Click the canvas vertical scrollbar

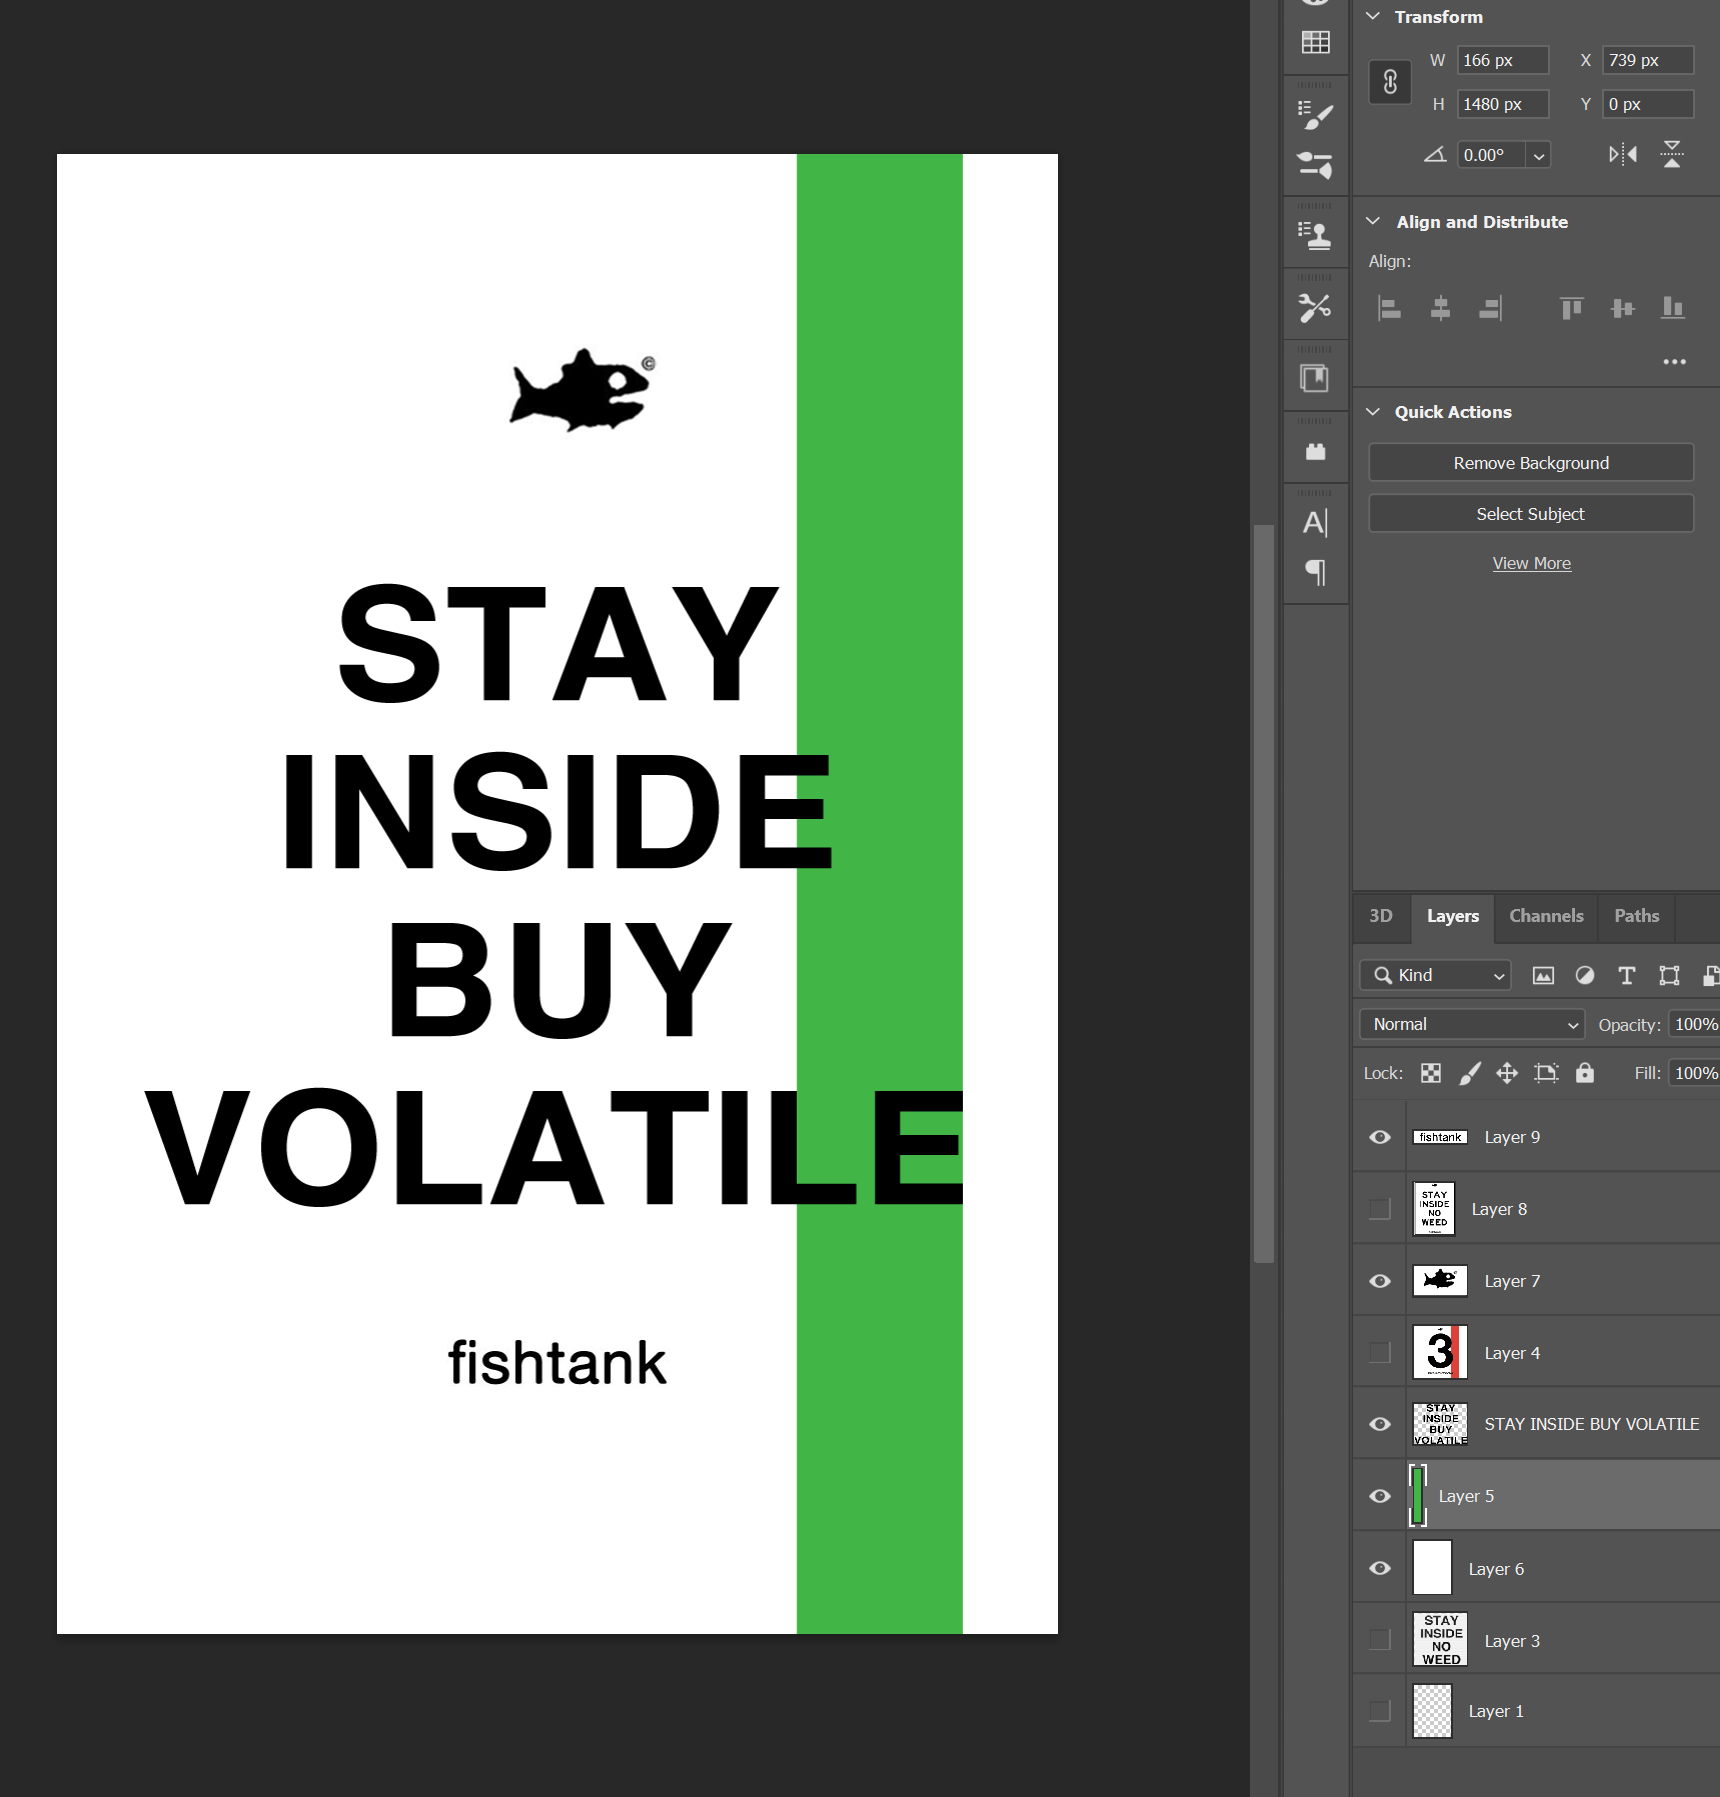click(x=1263, y=893)
